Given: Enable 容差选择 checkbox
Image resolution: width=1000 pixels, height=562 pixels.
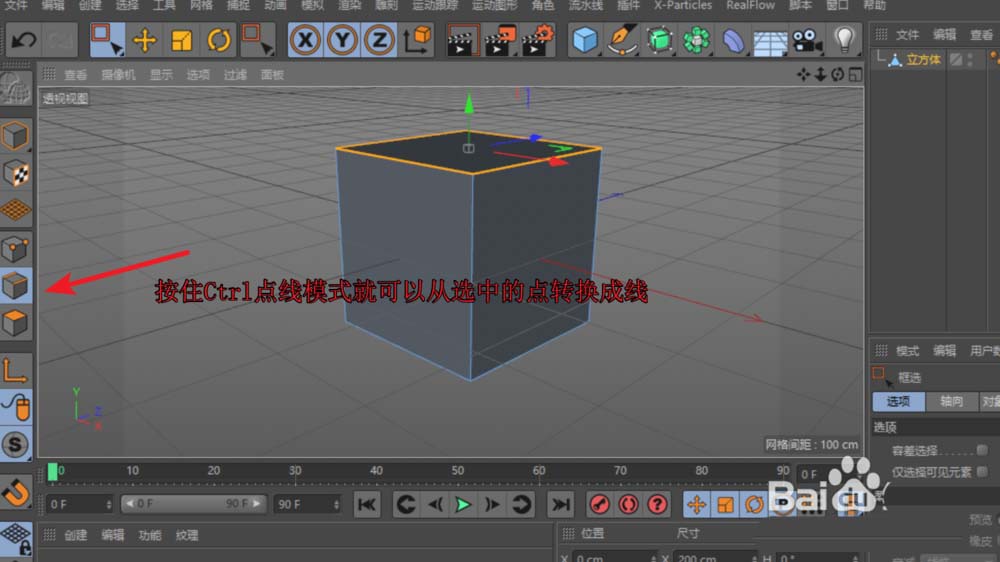Looking at the screenshot, I should (982, 450).
